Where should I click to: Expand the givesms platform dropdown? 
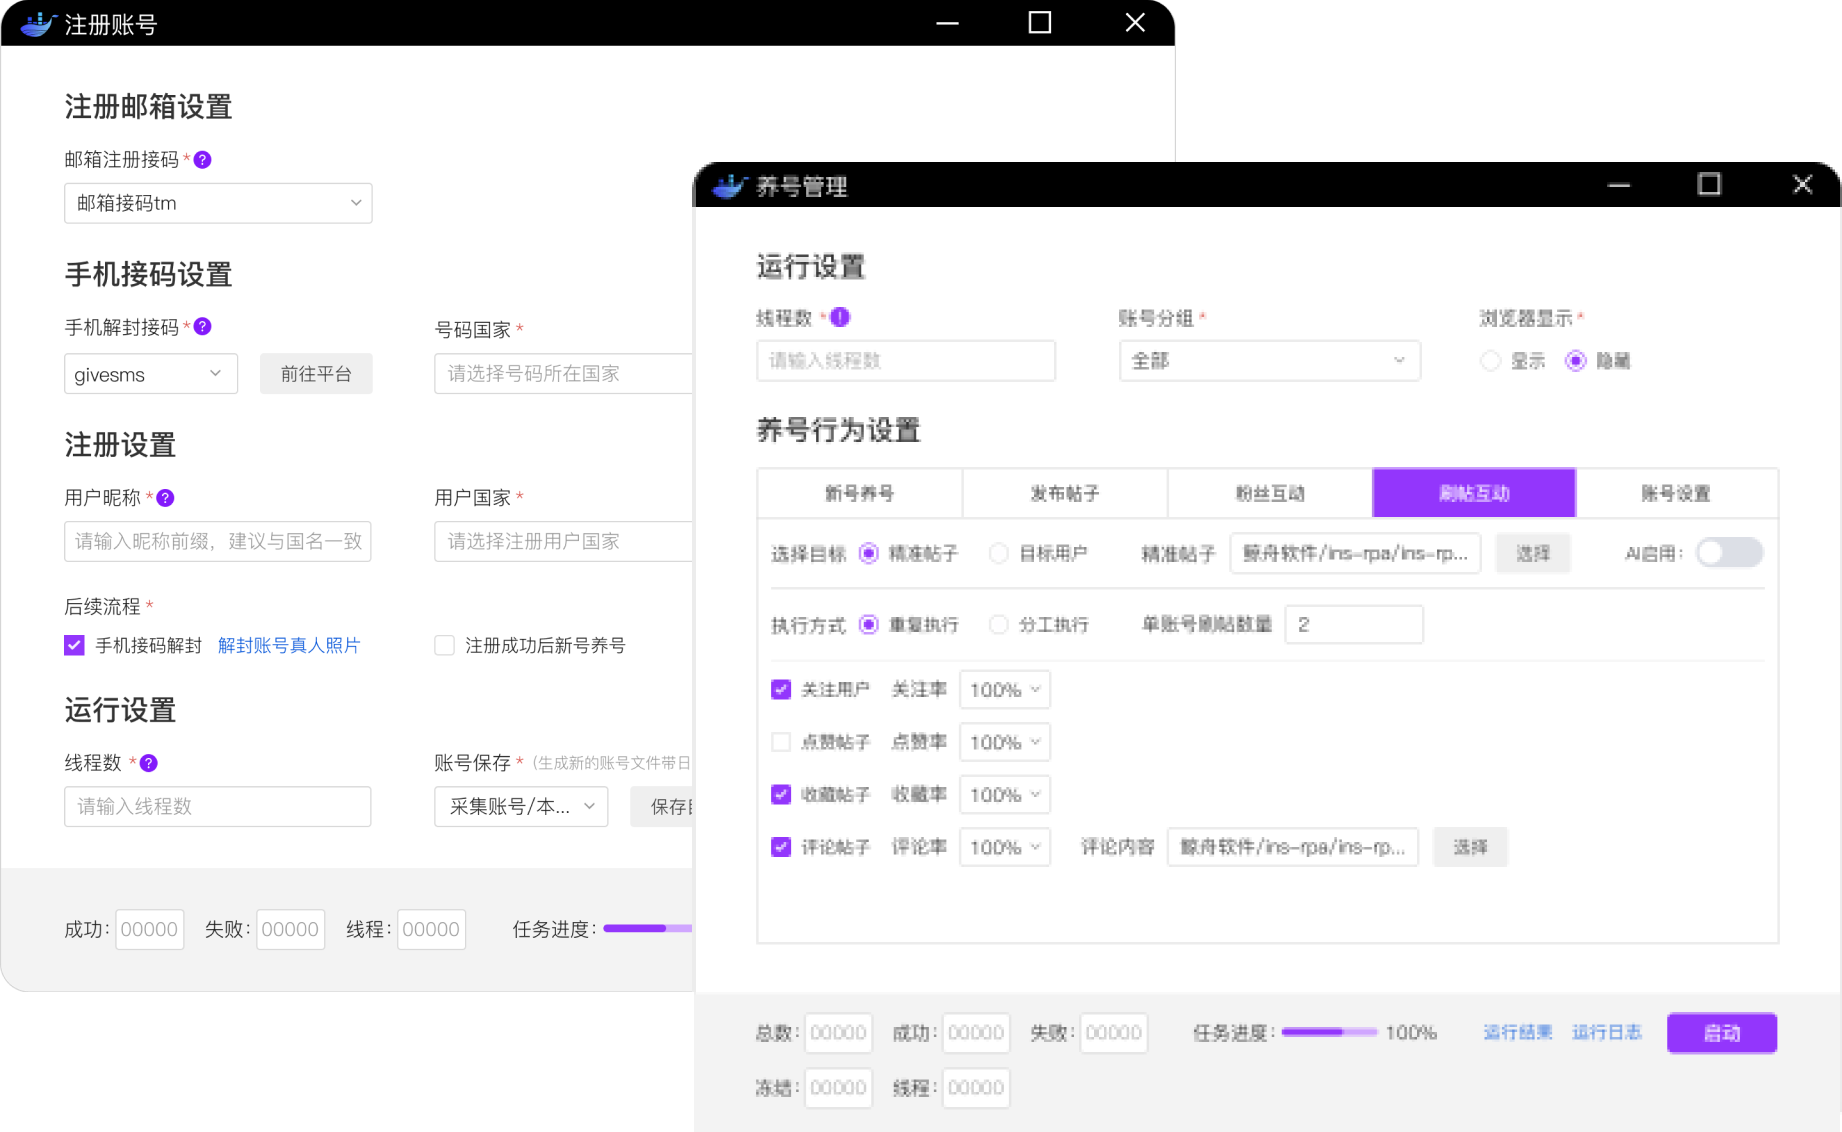point(151,374)
